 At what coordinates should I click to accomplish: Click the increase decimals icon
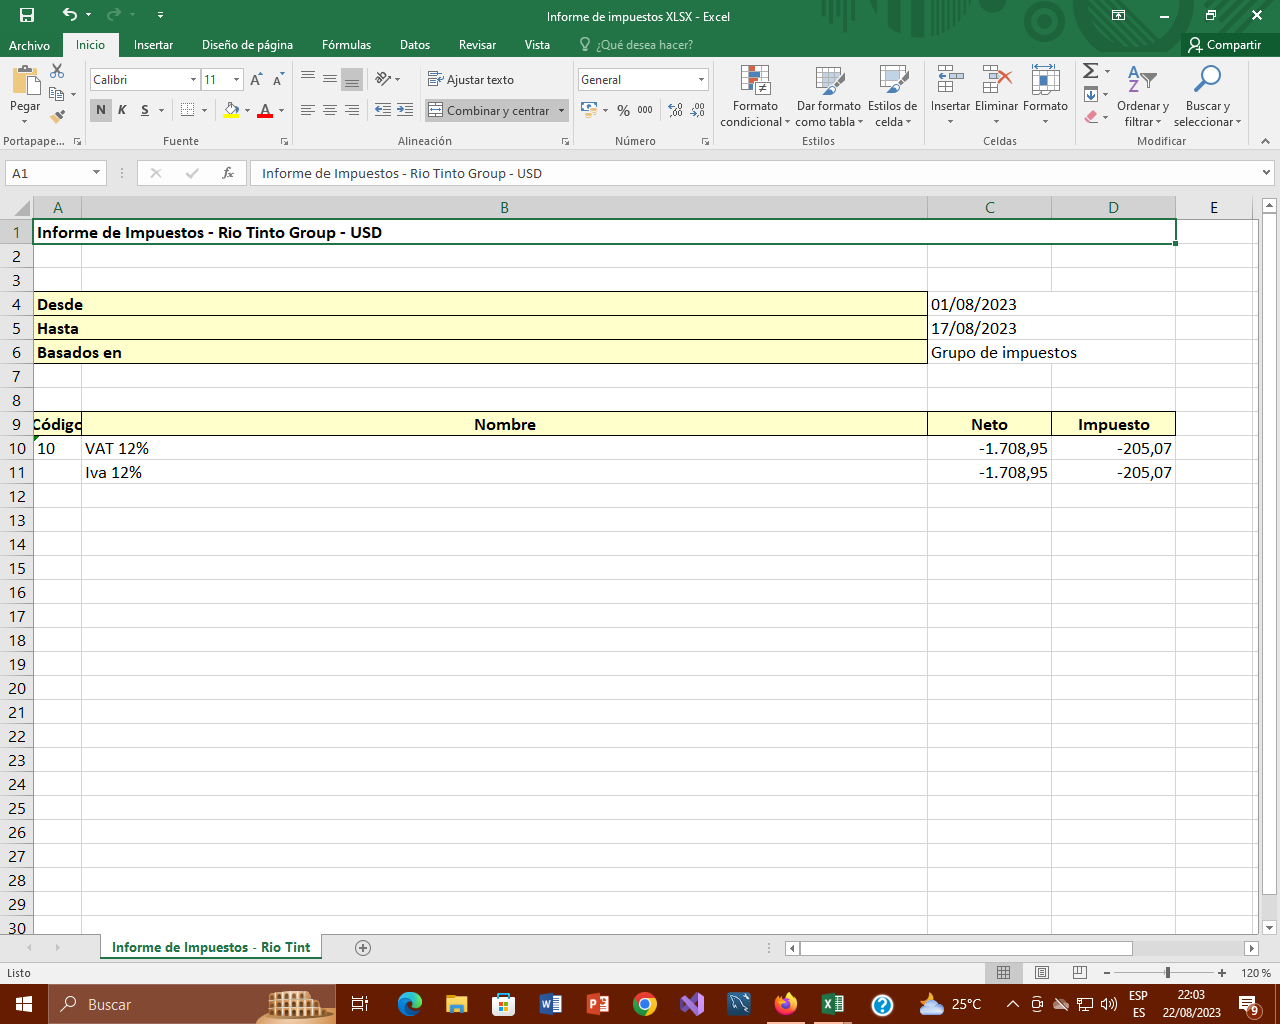[x=675, y=110]
